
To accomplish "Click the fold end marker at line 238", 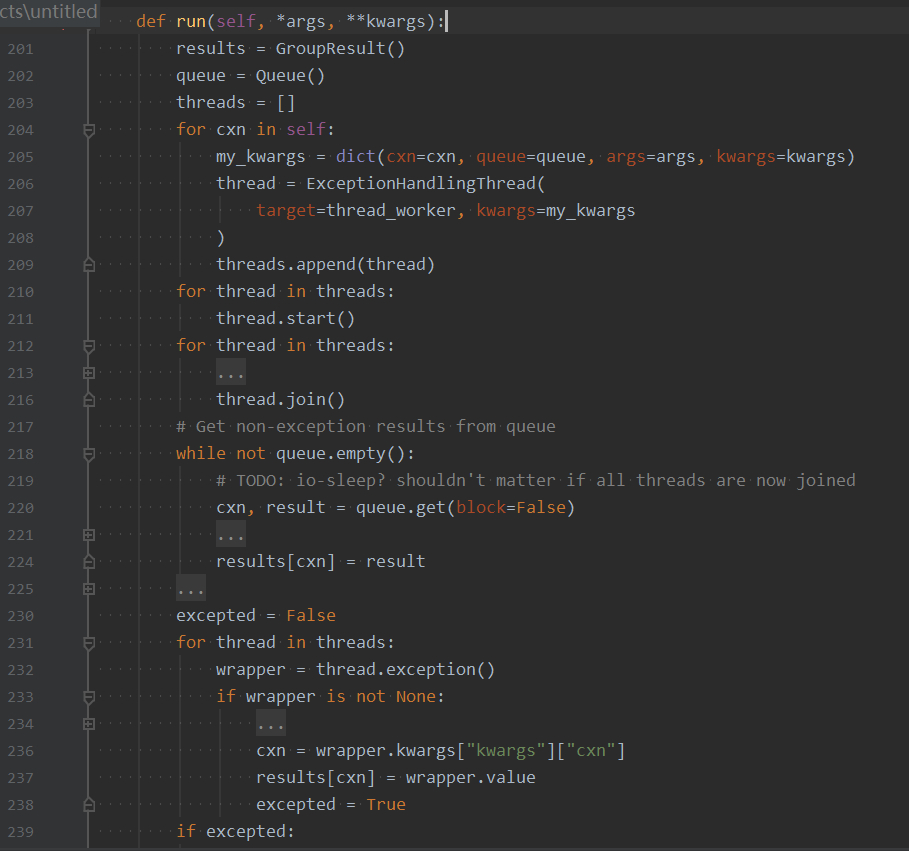I will [89, 805].
